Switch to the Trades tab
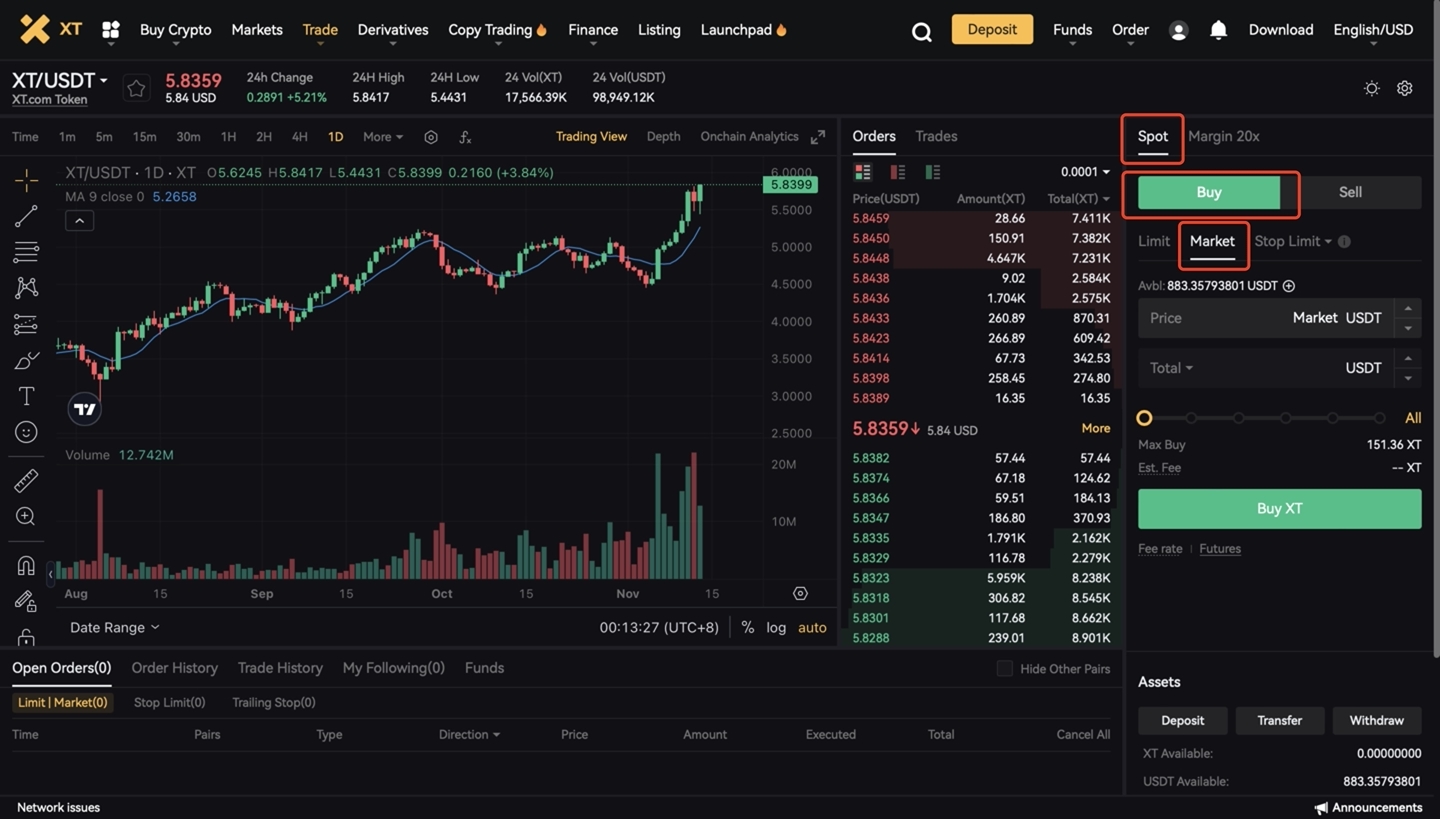This screenshot has height=819, width=1440. click(x=936, y=136)
